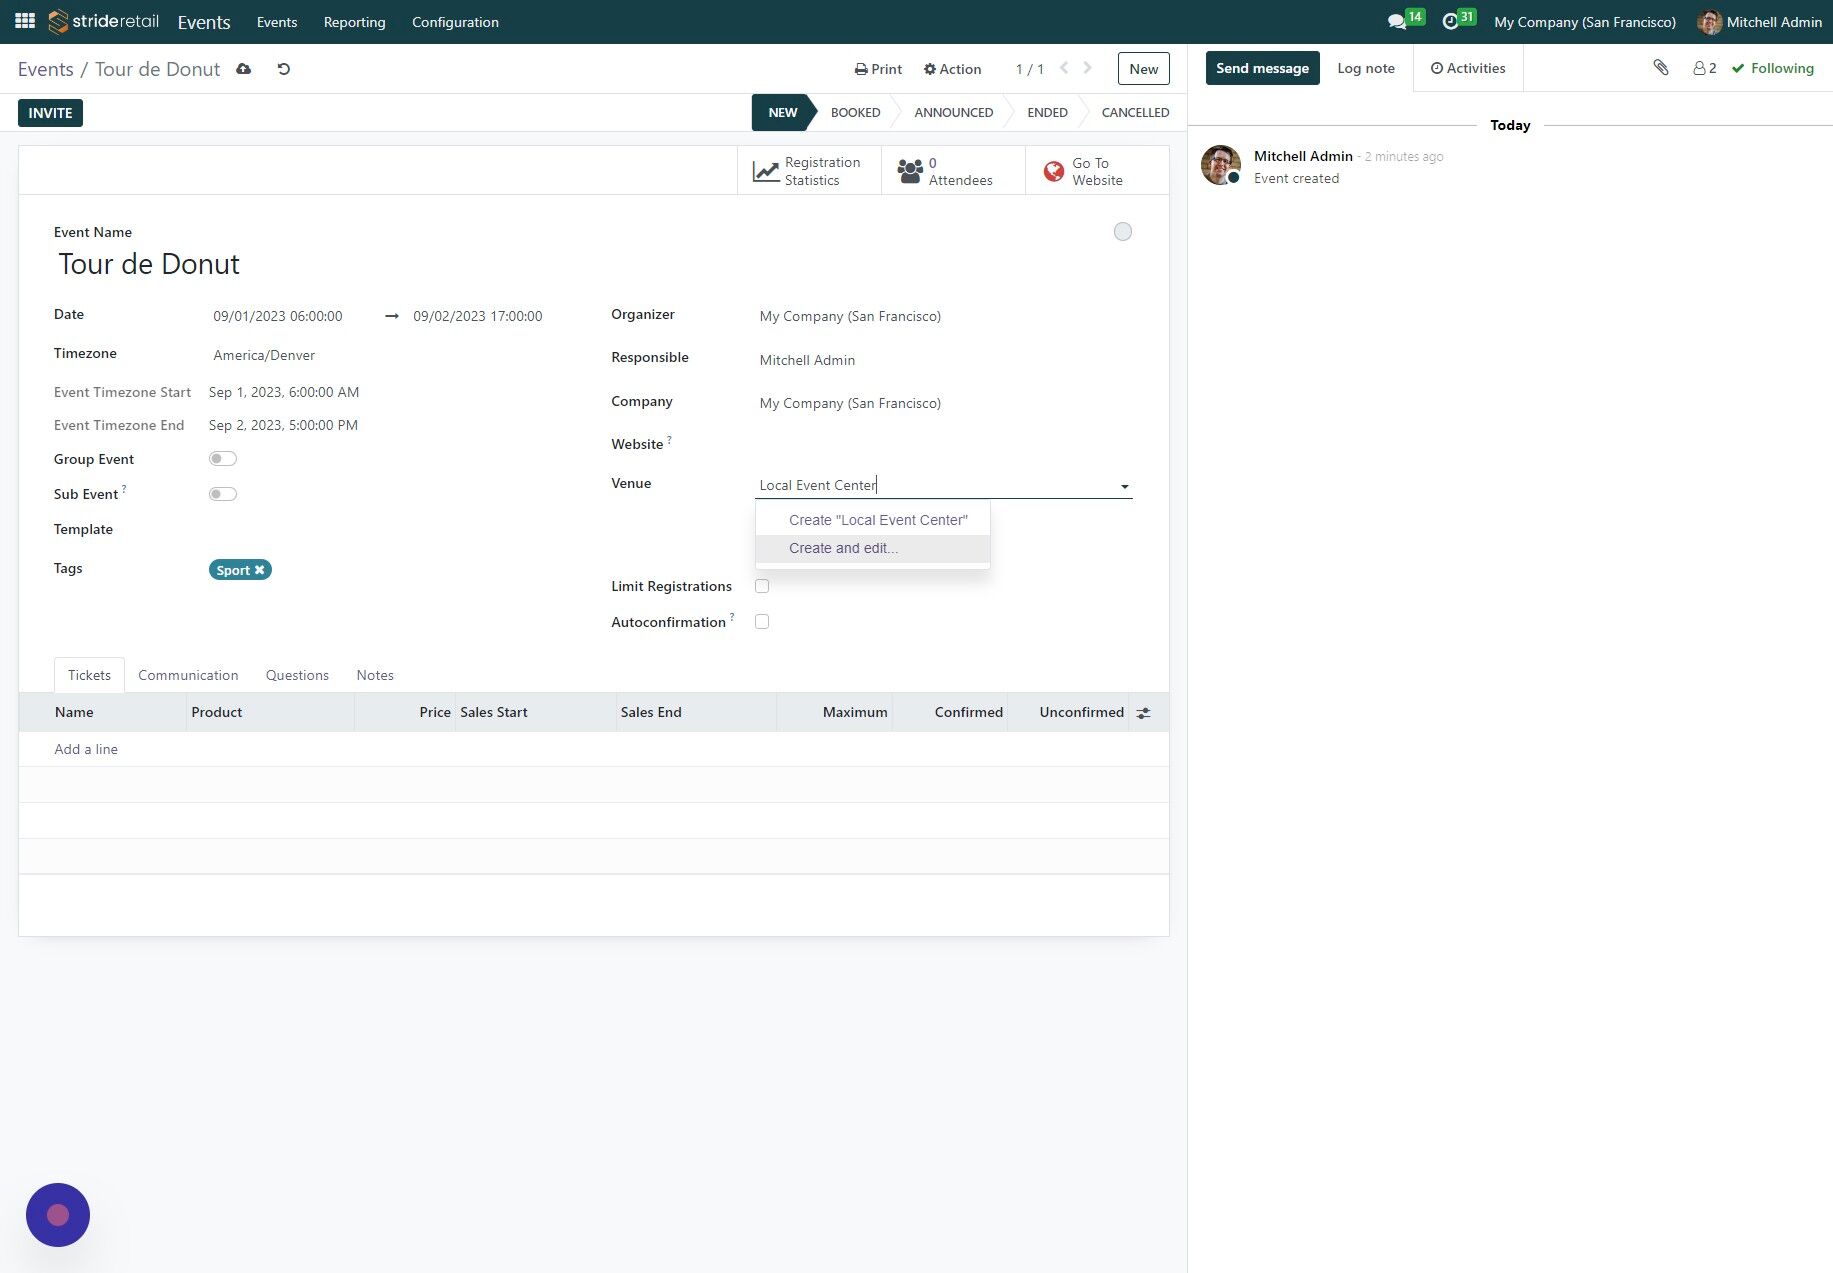The image size is (1833, 1273).
Task: Expand the Venue dropdown arrow
Action: 1125,487
